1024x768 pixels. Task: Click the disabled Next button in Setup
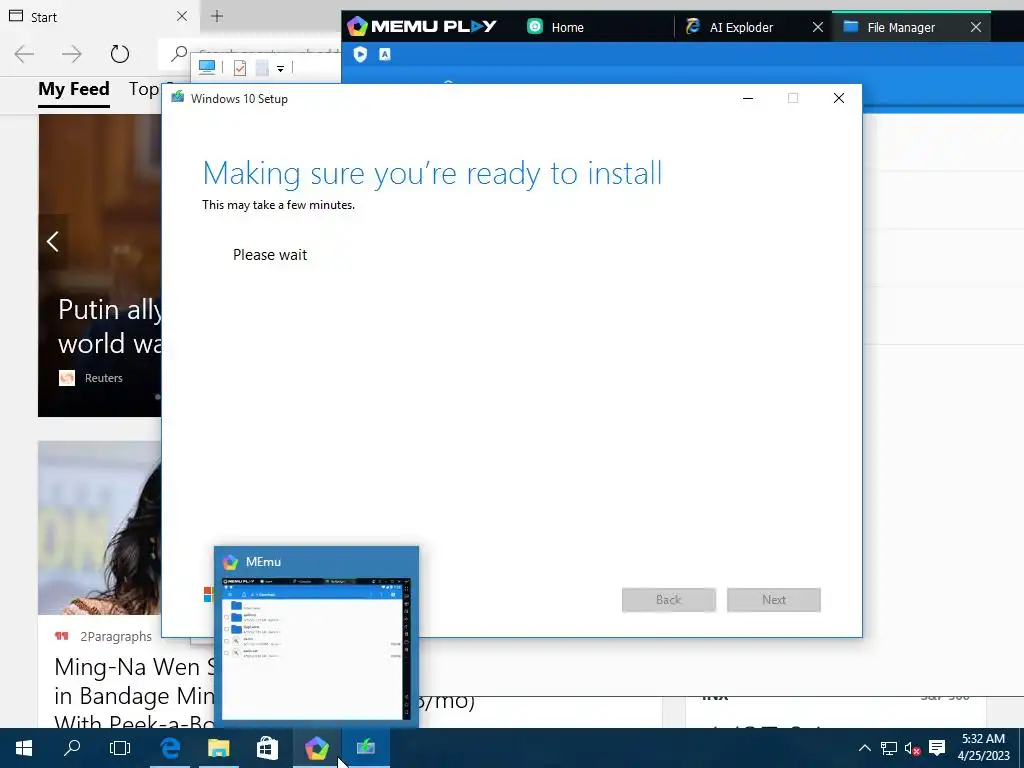point(774,600)
